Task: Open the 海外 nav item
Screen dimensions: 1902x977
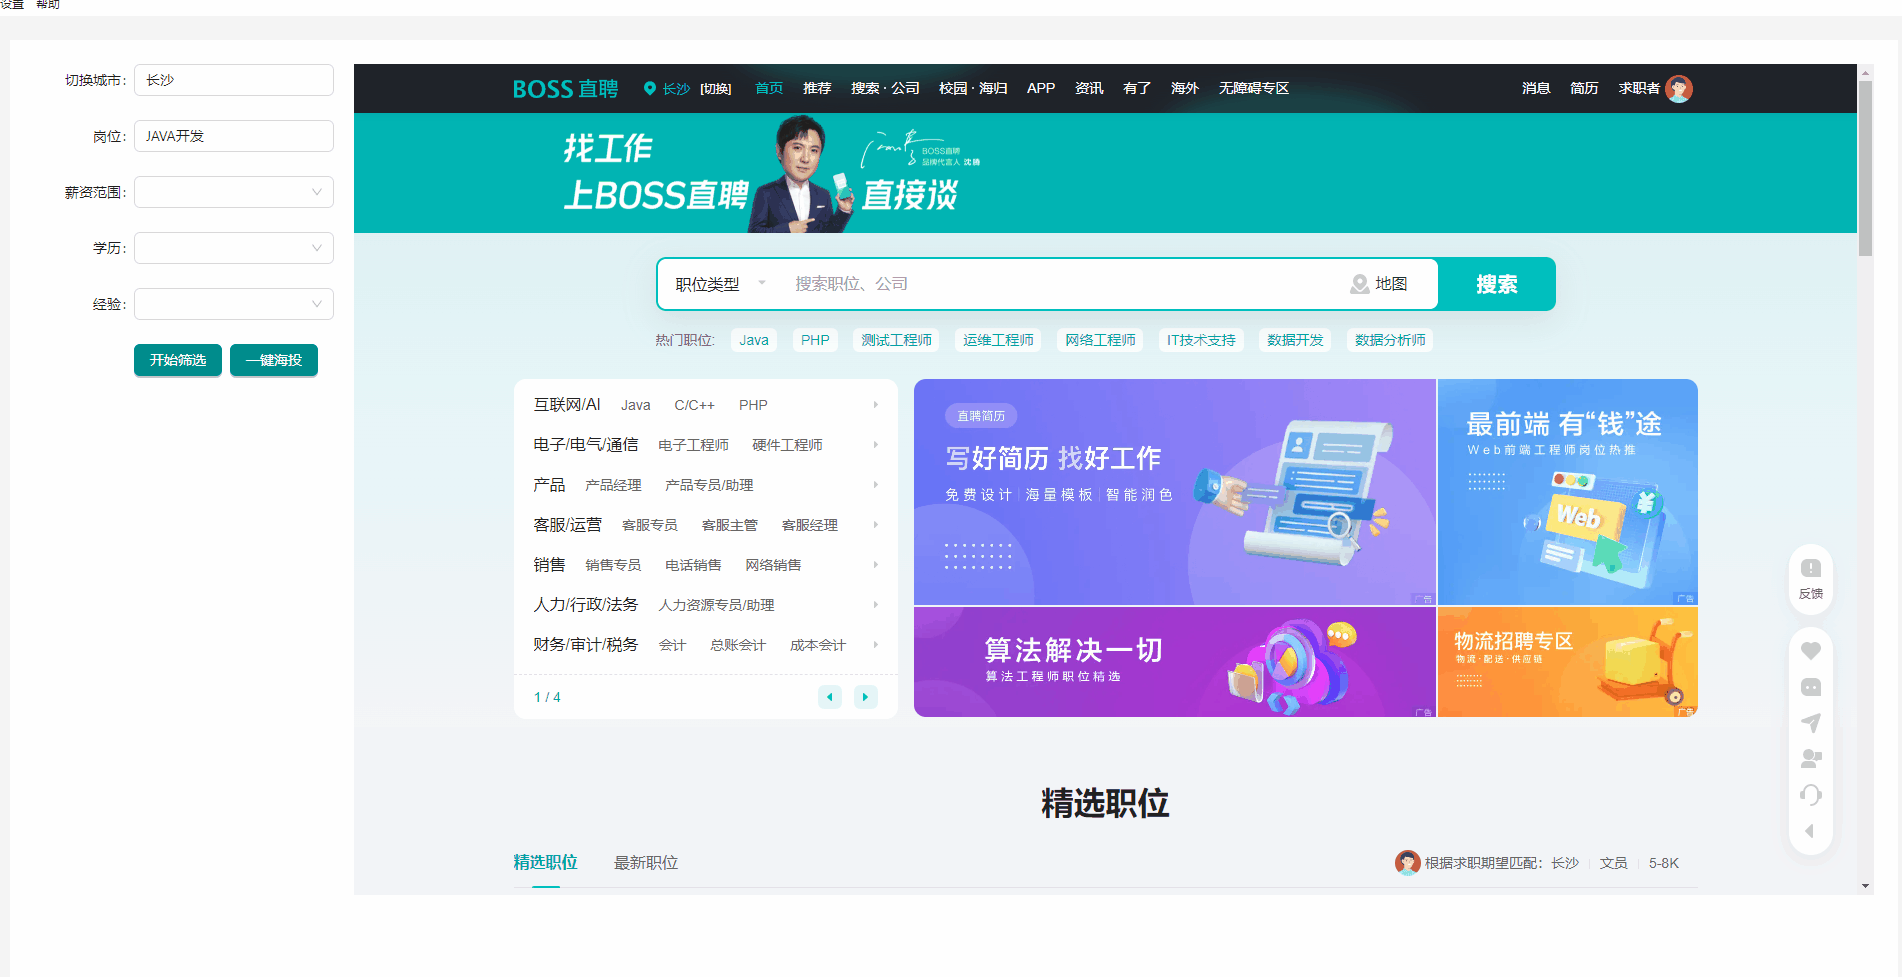Action: click(x=1185, y=88)
